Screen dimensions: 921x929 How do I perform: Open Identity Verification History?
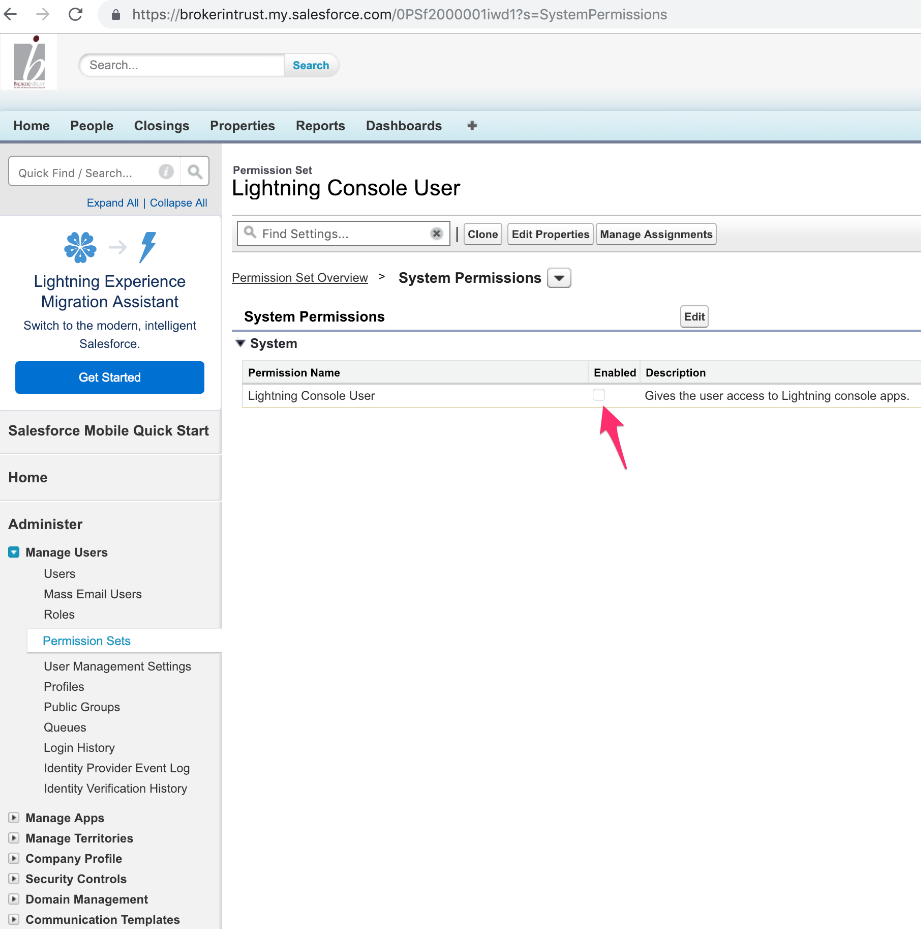[x=116, y=788]
